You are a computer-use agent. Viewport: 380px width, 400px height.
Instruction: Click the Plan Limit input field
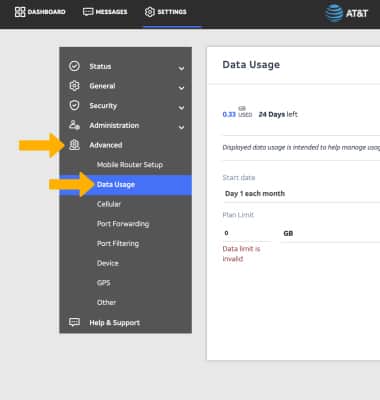247,233
